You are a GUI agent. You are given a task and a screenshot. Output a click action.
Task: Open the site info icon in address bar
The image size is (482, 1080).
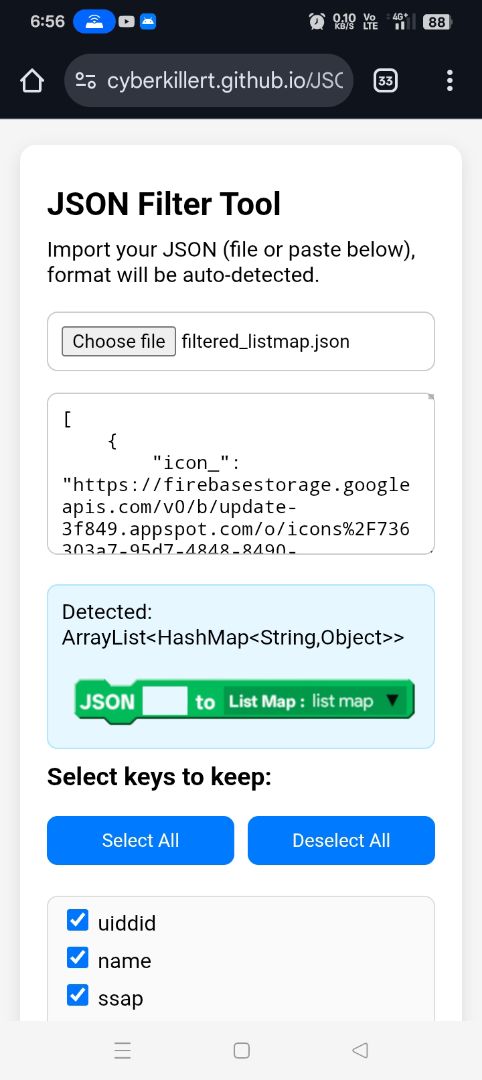(86, 81)
